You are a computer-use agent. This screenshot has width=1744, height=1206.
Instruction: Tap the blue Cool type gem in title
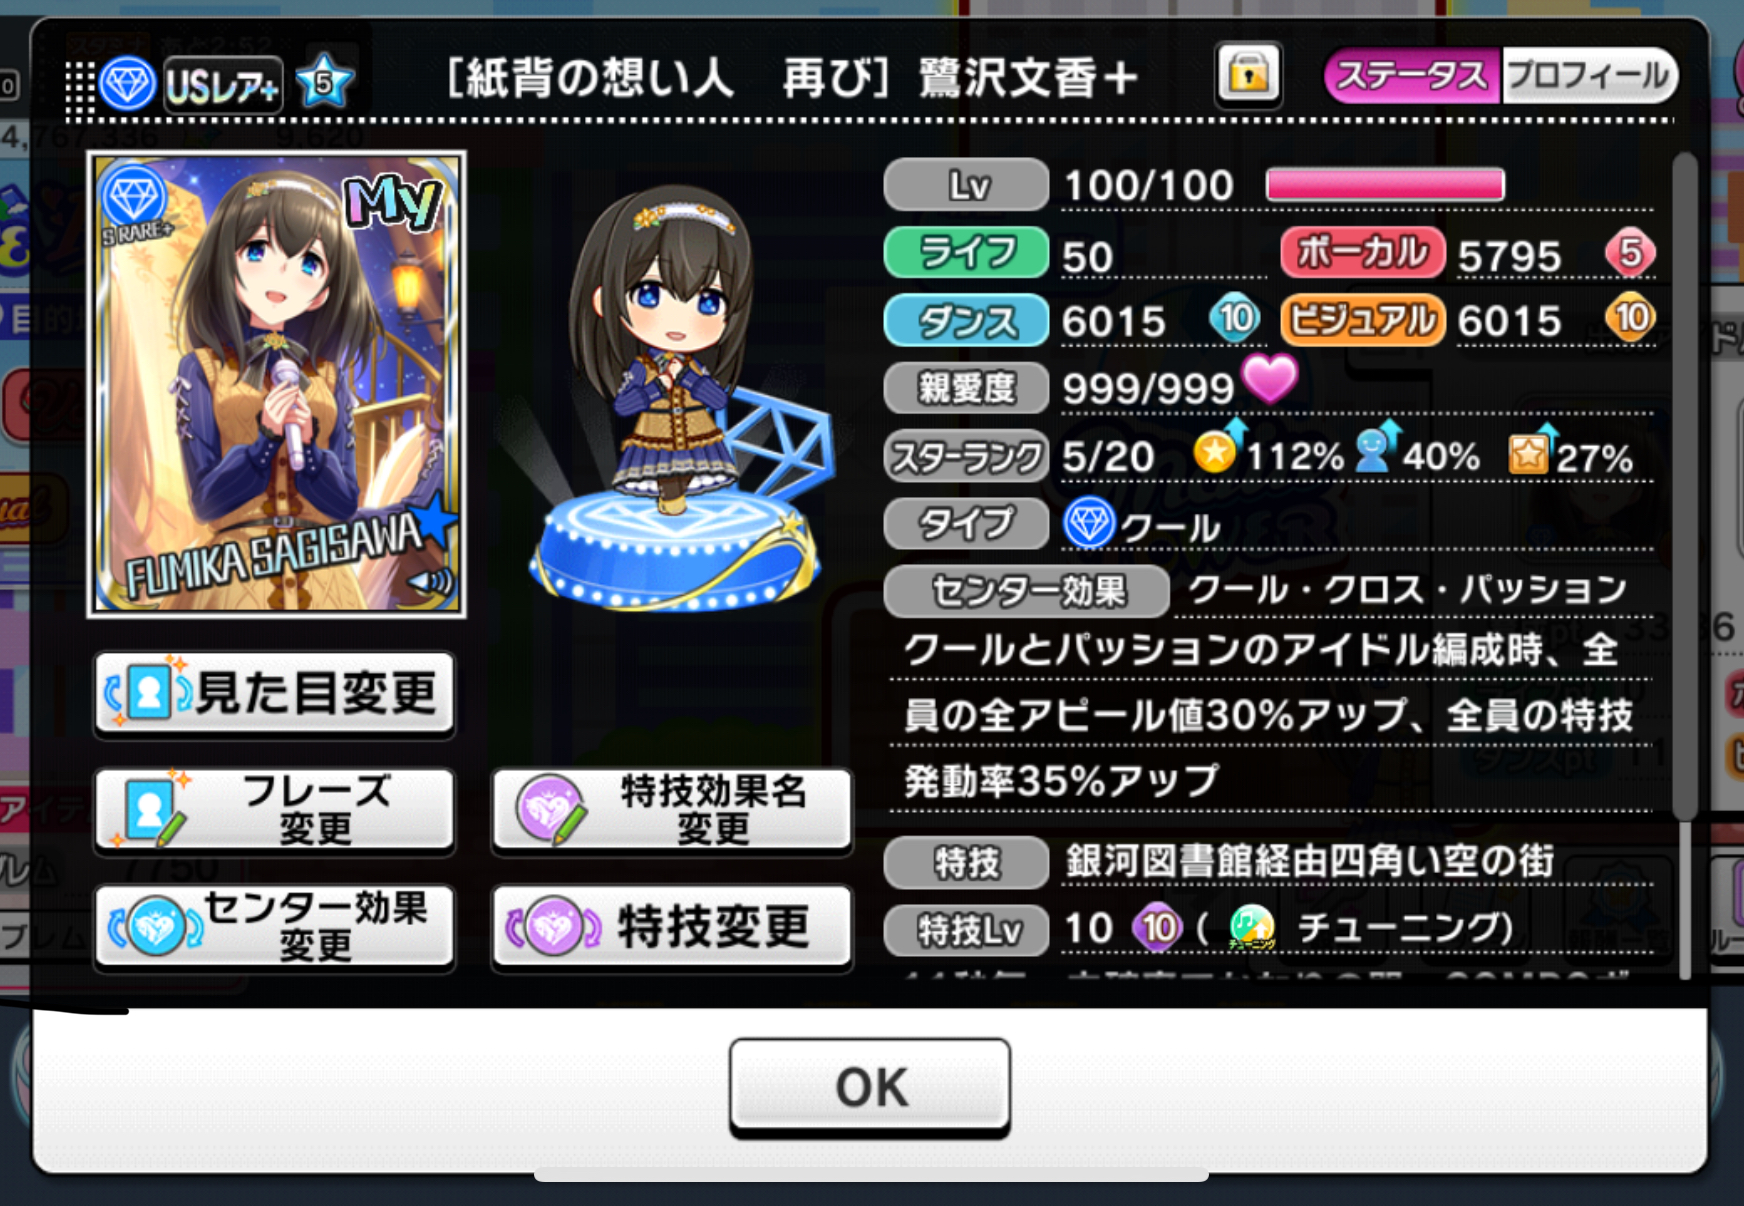127,83
